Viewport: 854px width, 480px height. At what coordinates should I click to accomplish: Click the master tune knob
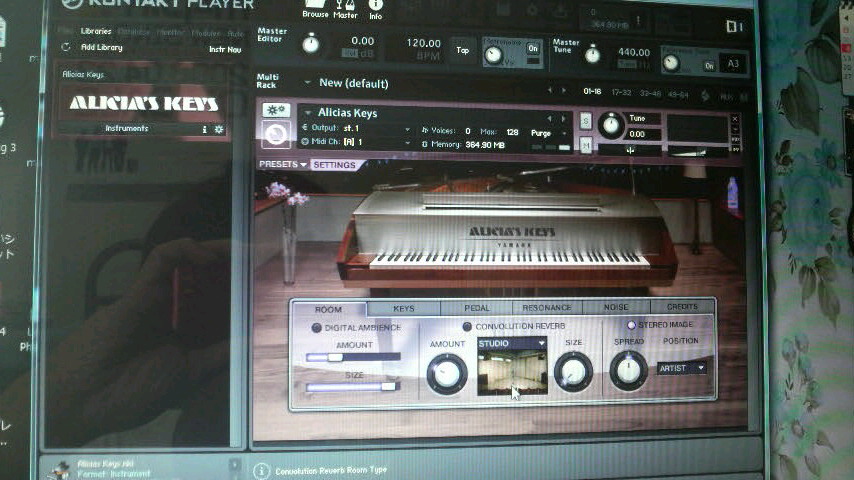point(592,54)
